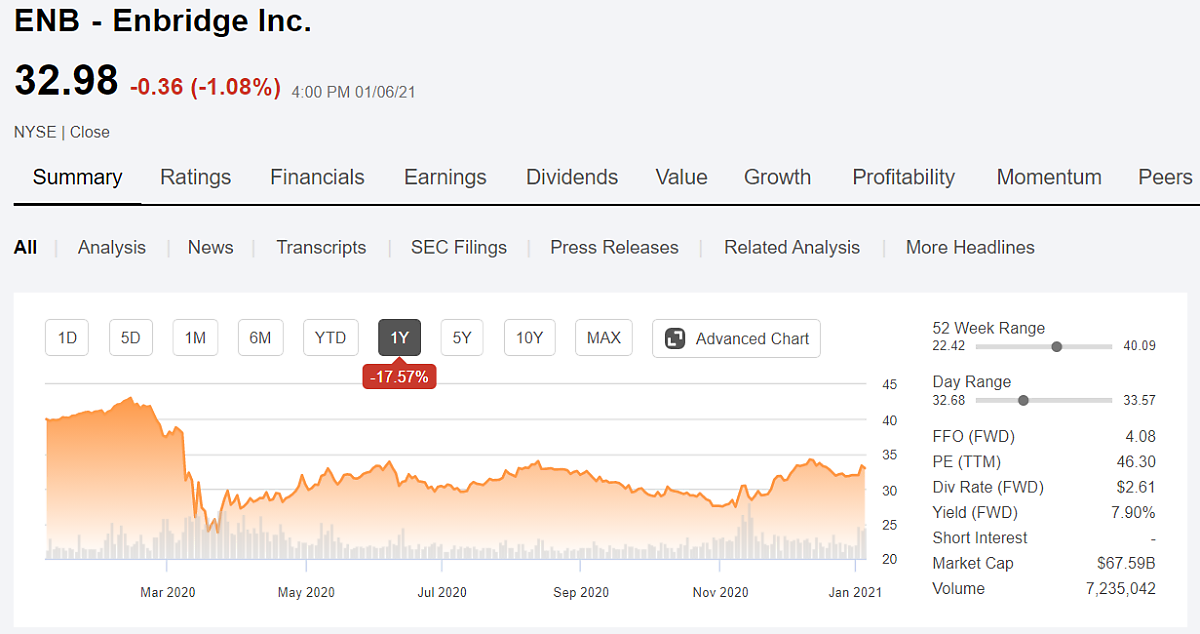The image size is (1200, 634).
Task: Filter headlines by Analysis
Action: (x=112, y=247)
